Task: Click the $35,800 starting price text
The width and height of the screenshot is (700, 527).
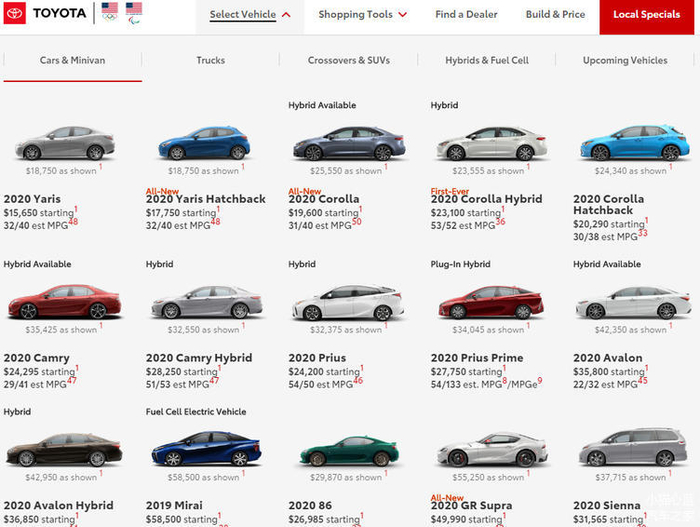Action: click(609, 372)
